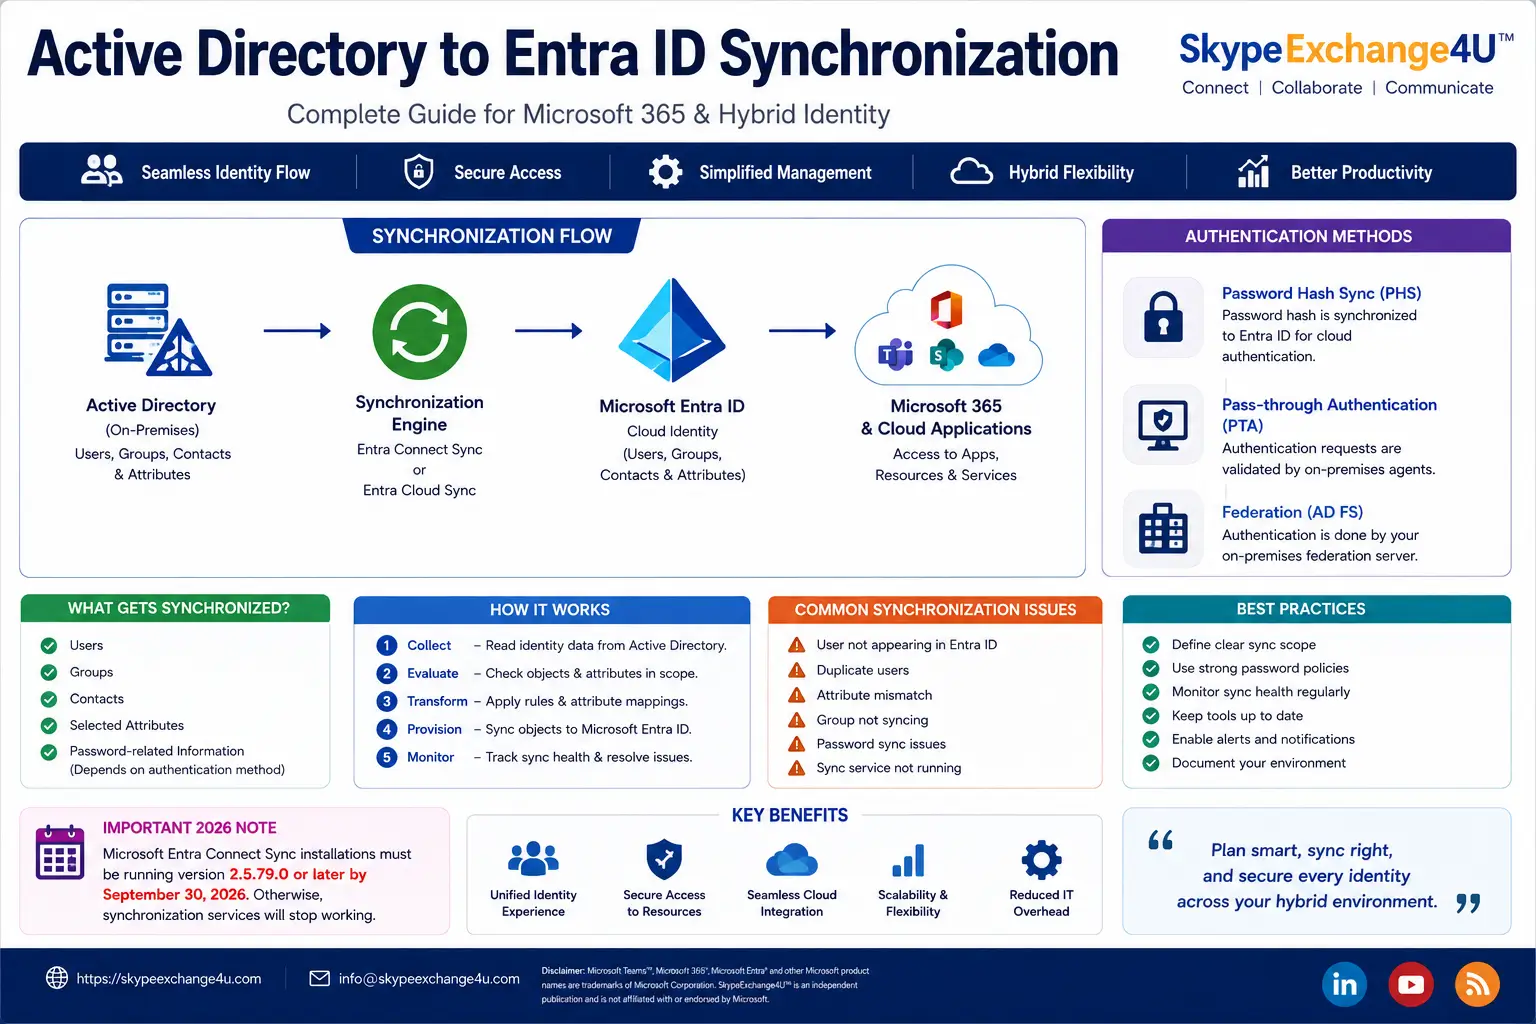1536x1024 pixels.
Task: Click the checkmark next to Define clear sync scope
Action: (1151, 645)
